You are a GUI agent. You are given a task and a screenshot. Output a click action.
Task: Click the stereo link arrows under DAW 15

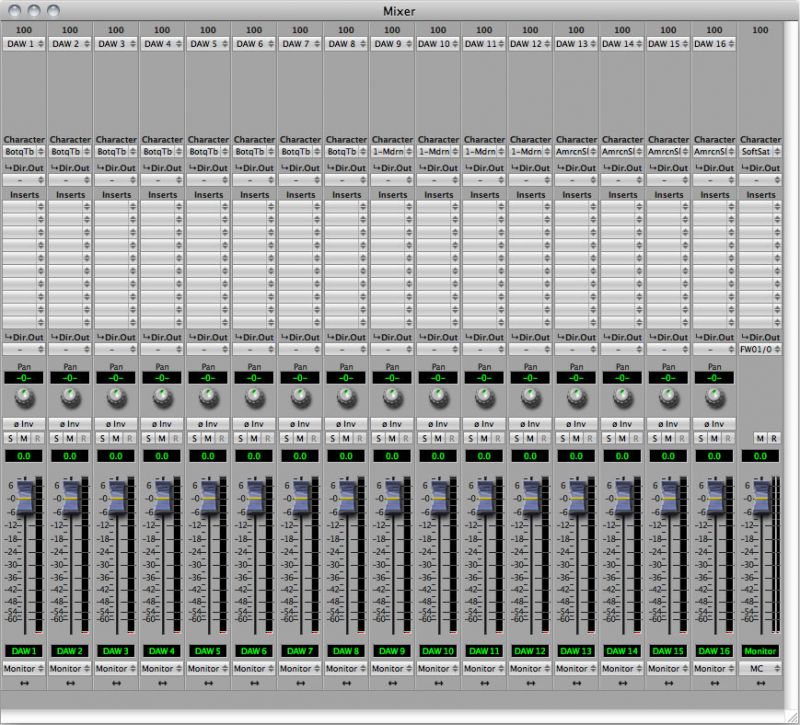click(668, 683)
